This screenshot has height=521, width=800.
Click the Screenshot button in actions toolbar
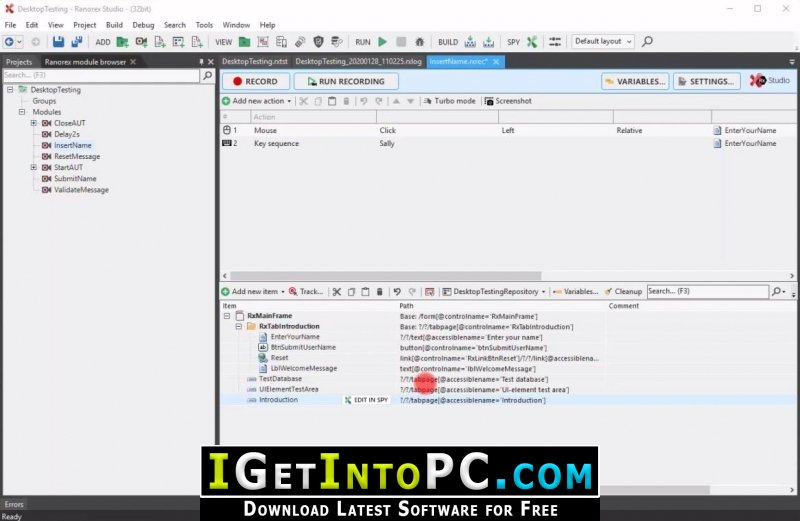(x=508, y=101)
